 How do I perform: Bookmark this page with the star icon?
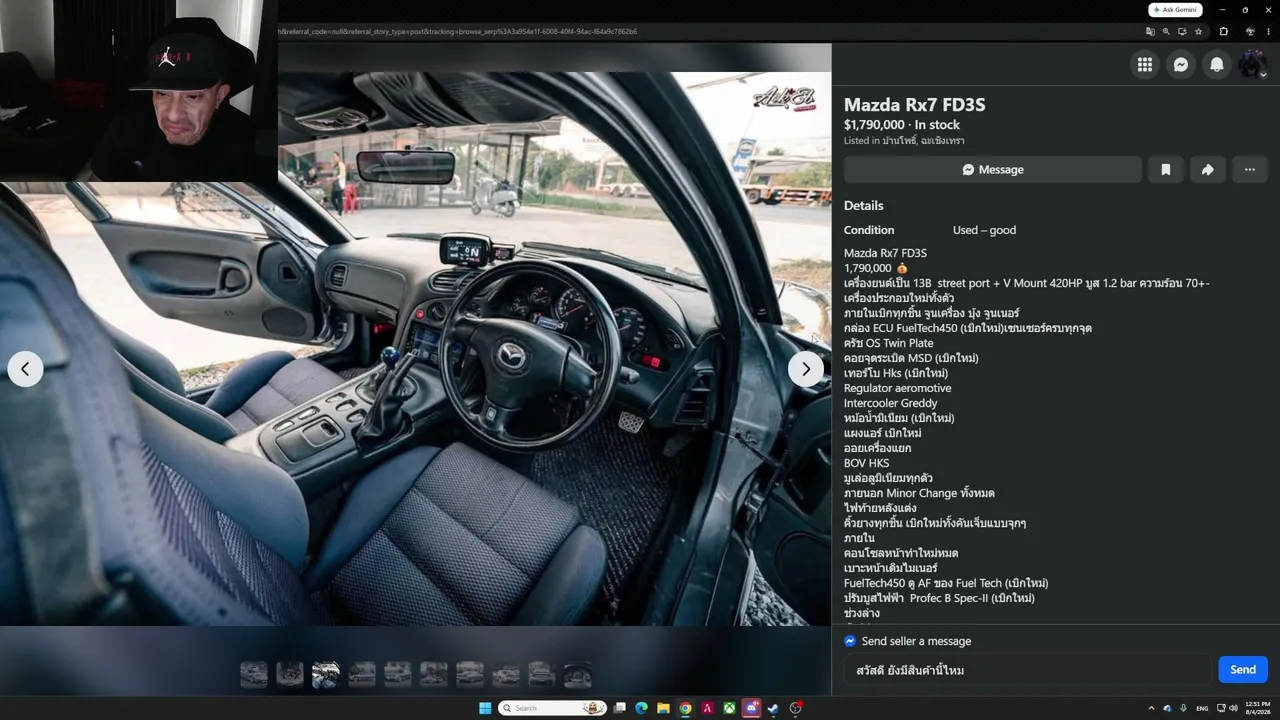click(x=1198, y=31)
